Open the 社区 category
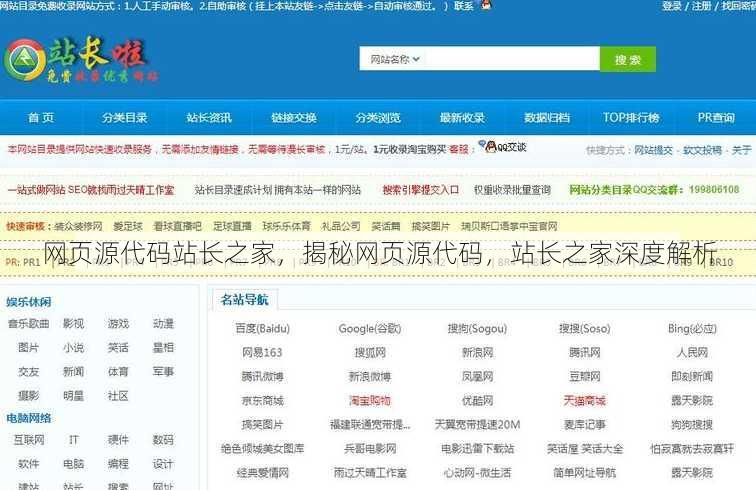The image size is (756, 490). (118, 396)
